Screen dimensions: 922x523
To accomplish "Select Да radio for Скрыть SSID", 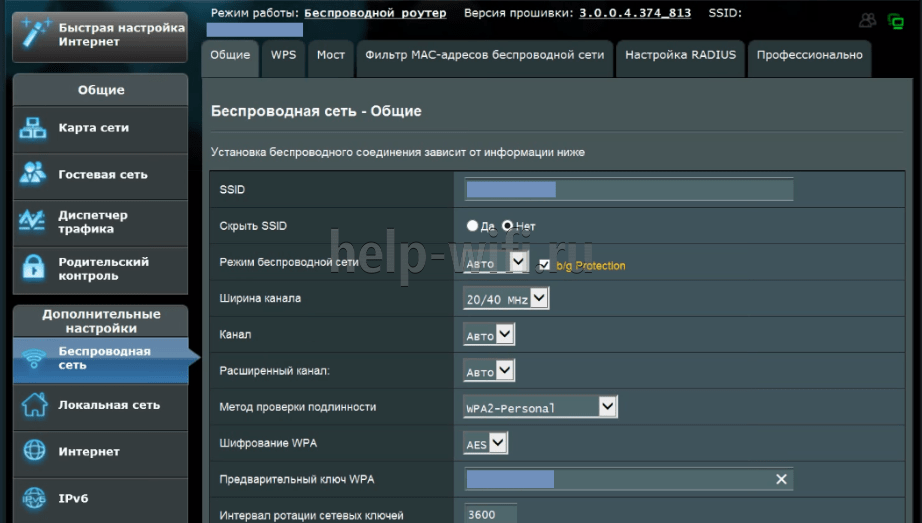I will click(x=473, y=226).
